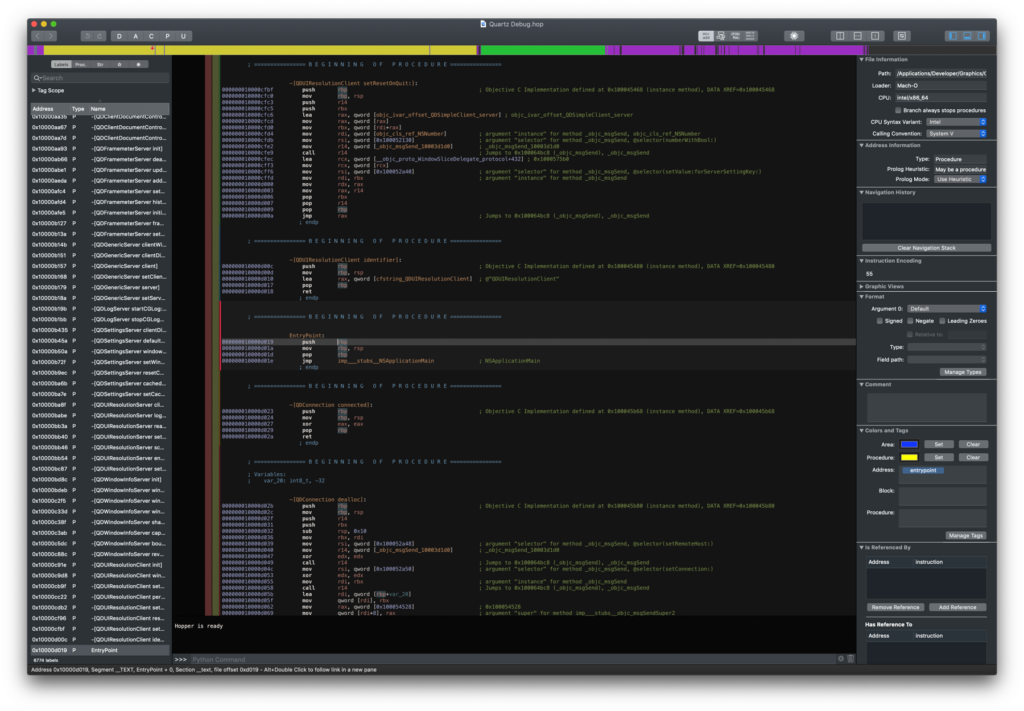
Task: Expand the Graphic Views section
Action: coord(862,286)
